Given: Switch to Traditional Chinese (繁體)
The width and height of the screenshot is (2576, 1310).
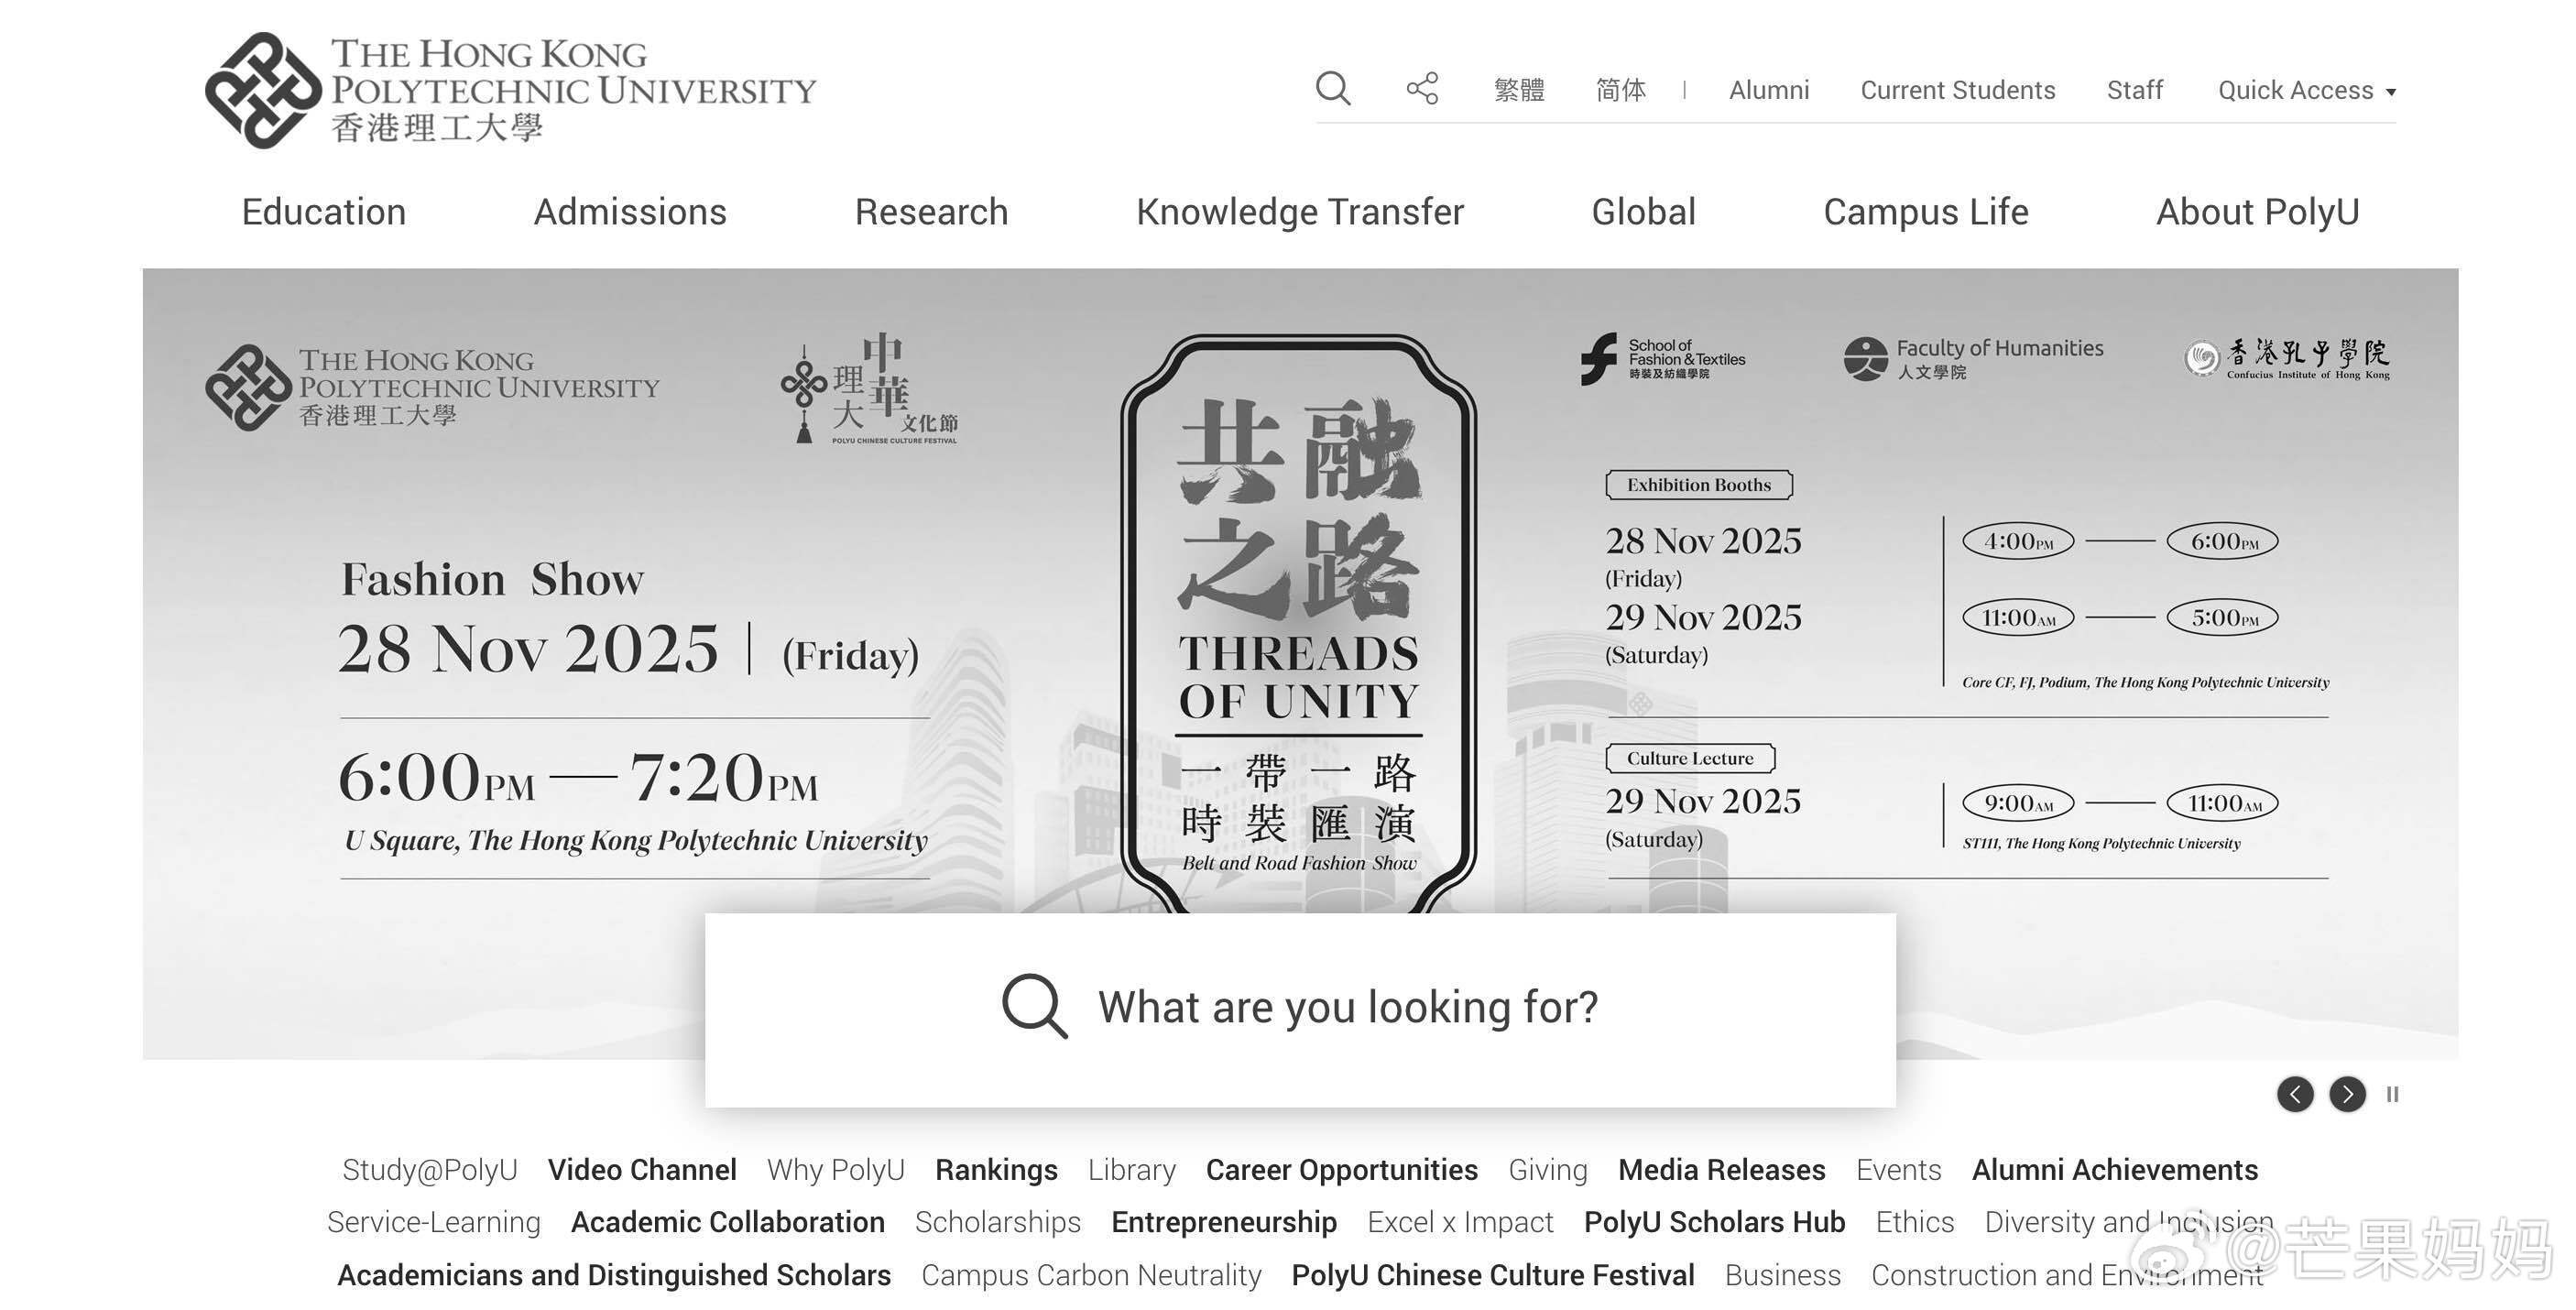Looking at the screenshot, I should coord(1519,90).
